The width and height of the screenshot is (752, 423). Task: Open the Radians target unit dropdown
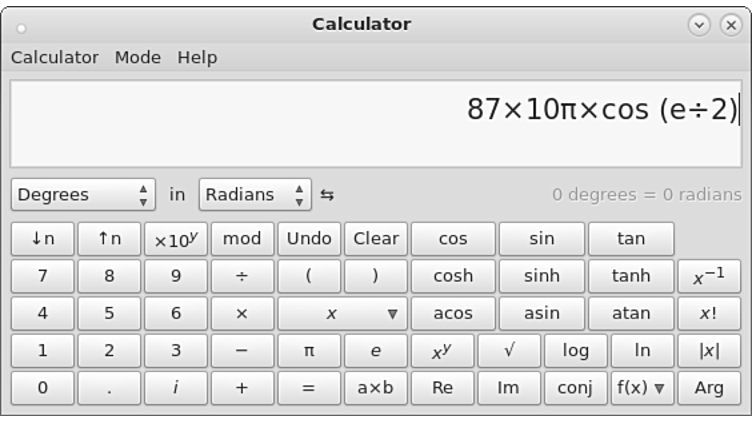255,195
